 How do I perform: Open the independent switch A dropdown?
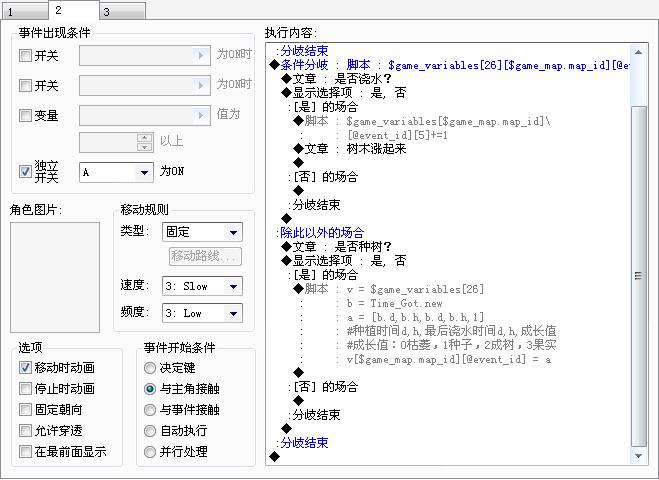coord(116,172)
